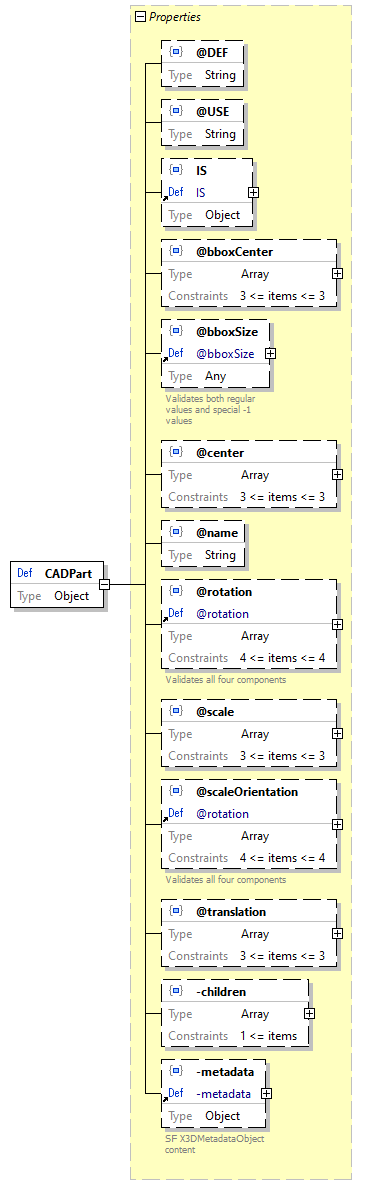Viewport: 367px width, 1188px height.
Task: Select the @name property name
Action: click(x=217, y=533)
